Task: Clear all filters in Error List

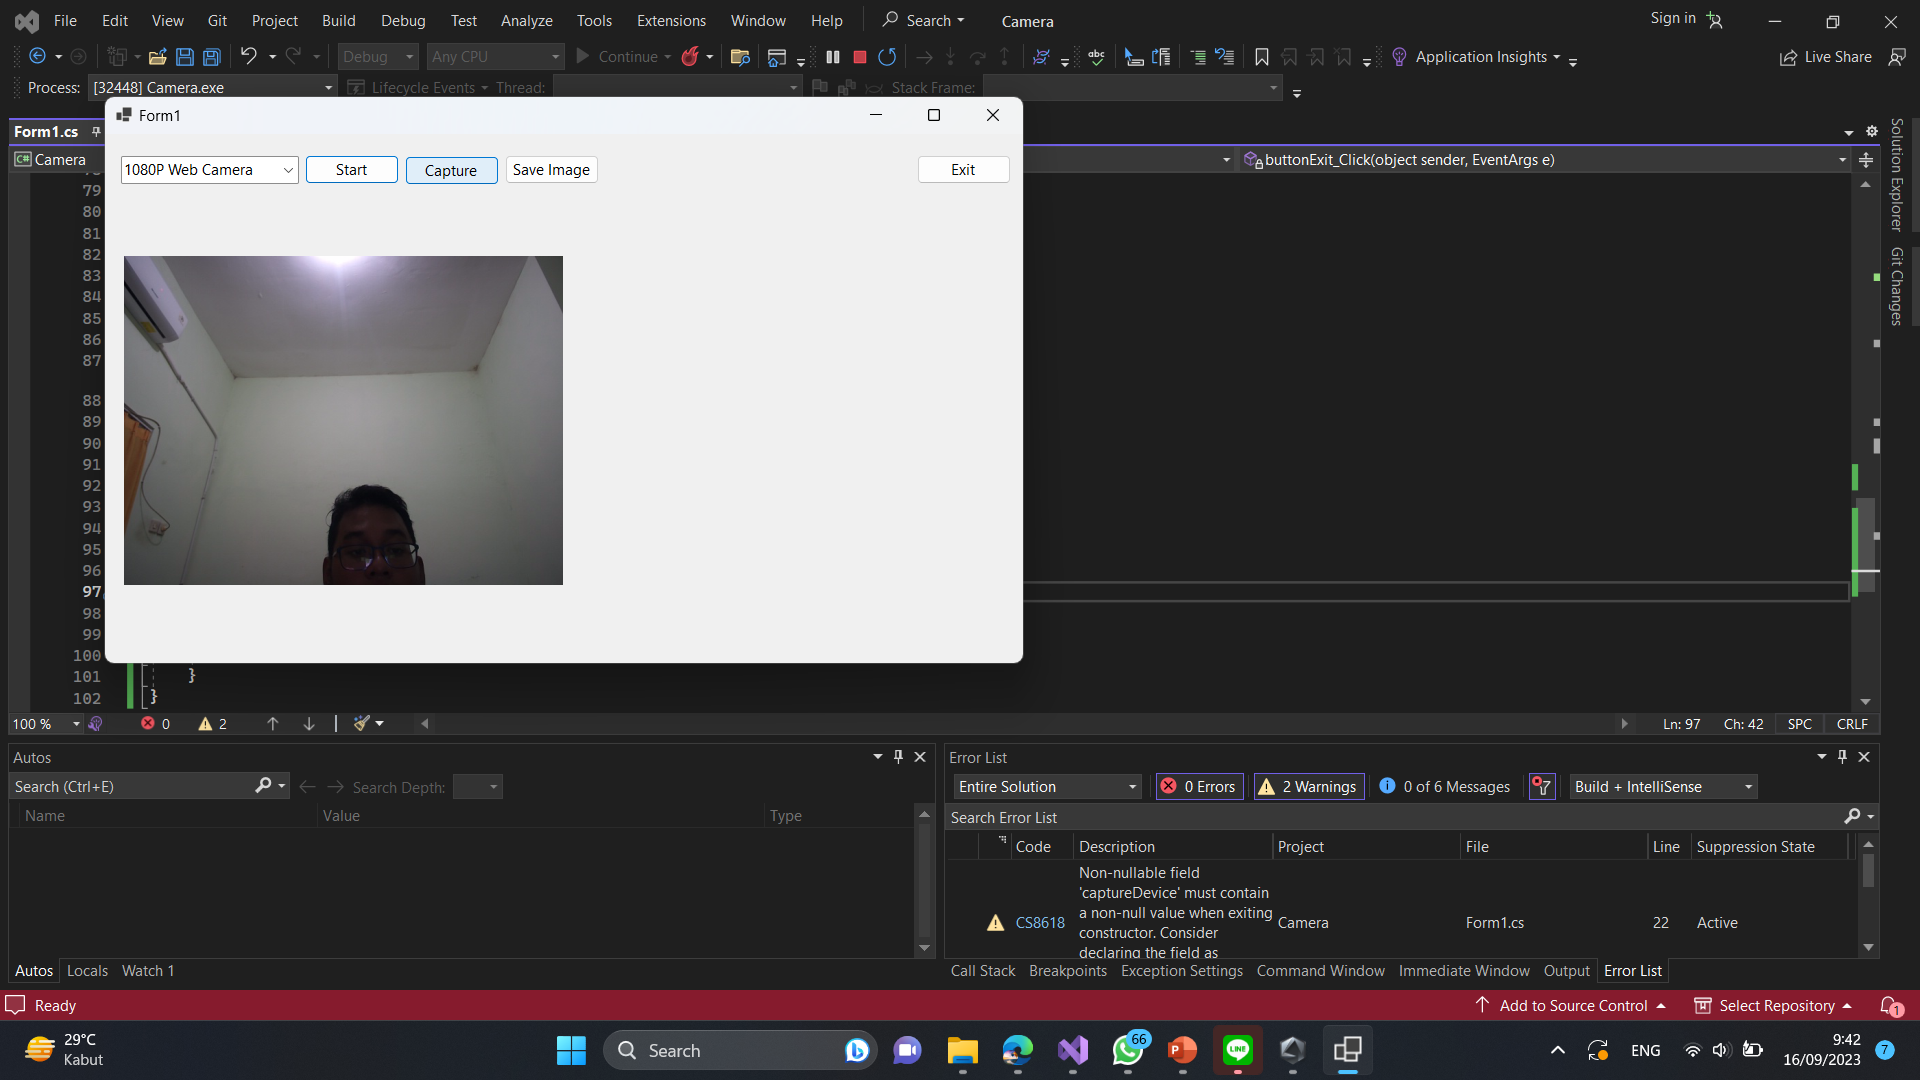Action: coord(1542,787)
